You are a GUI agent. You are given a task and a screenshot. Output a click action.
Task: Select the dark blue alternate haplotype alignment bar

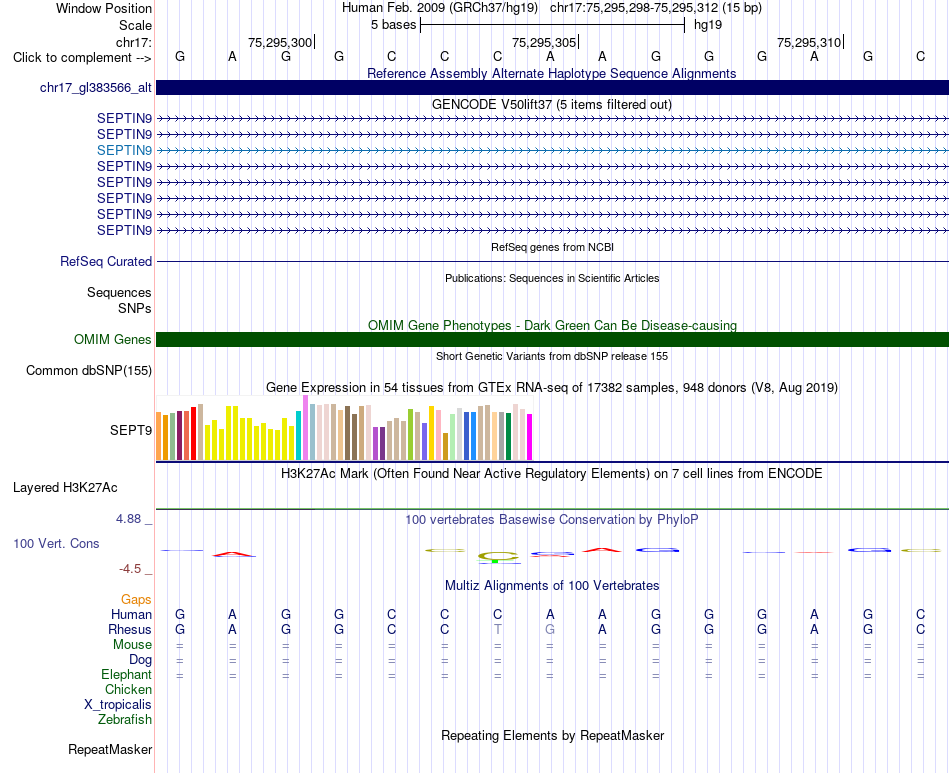coord(552,87)
